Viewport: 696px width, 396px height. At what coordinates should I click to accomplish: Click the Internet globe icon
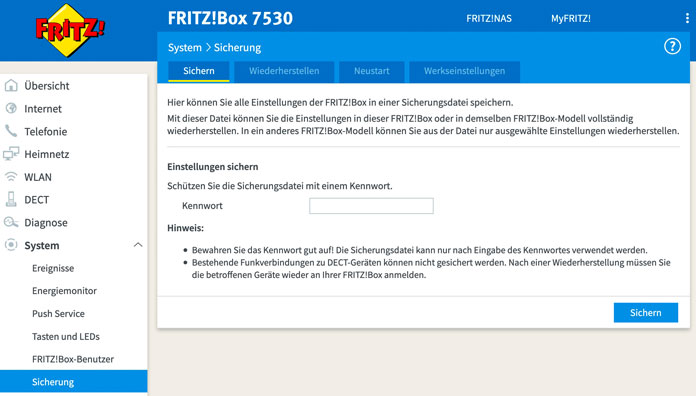click(11, 108)
